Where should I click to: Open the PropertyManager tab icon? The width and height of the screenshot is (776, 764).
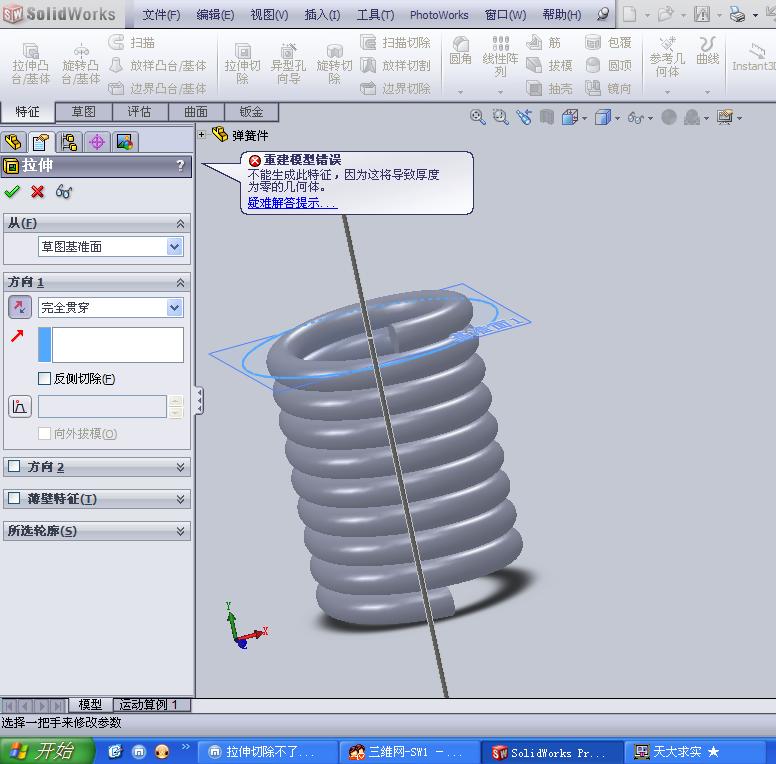(41, 143)
